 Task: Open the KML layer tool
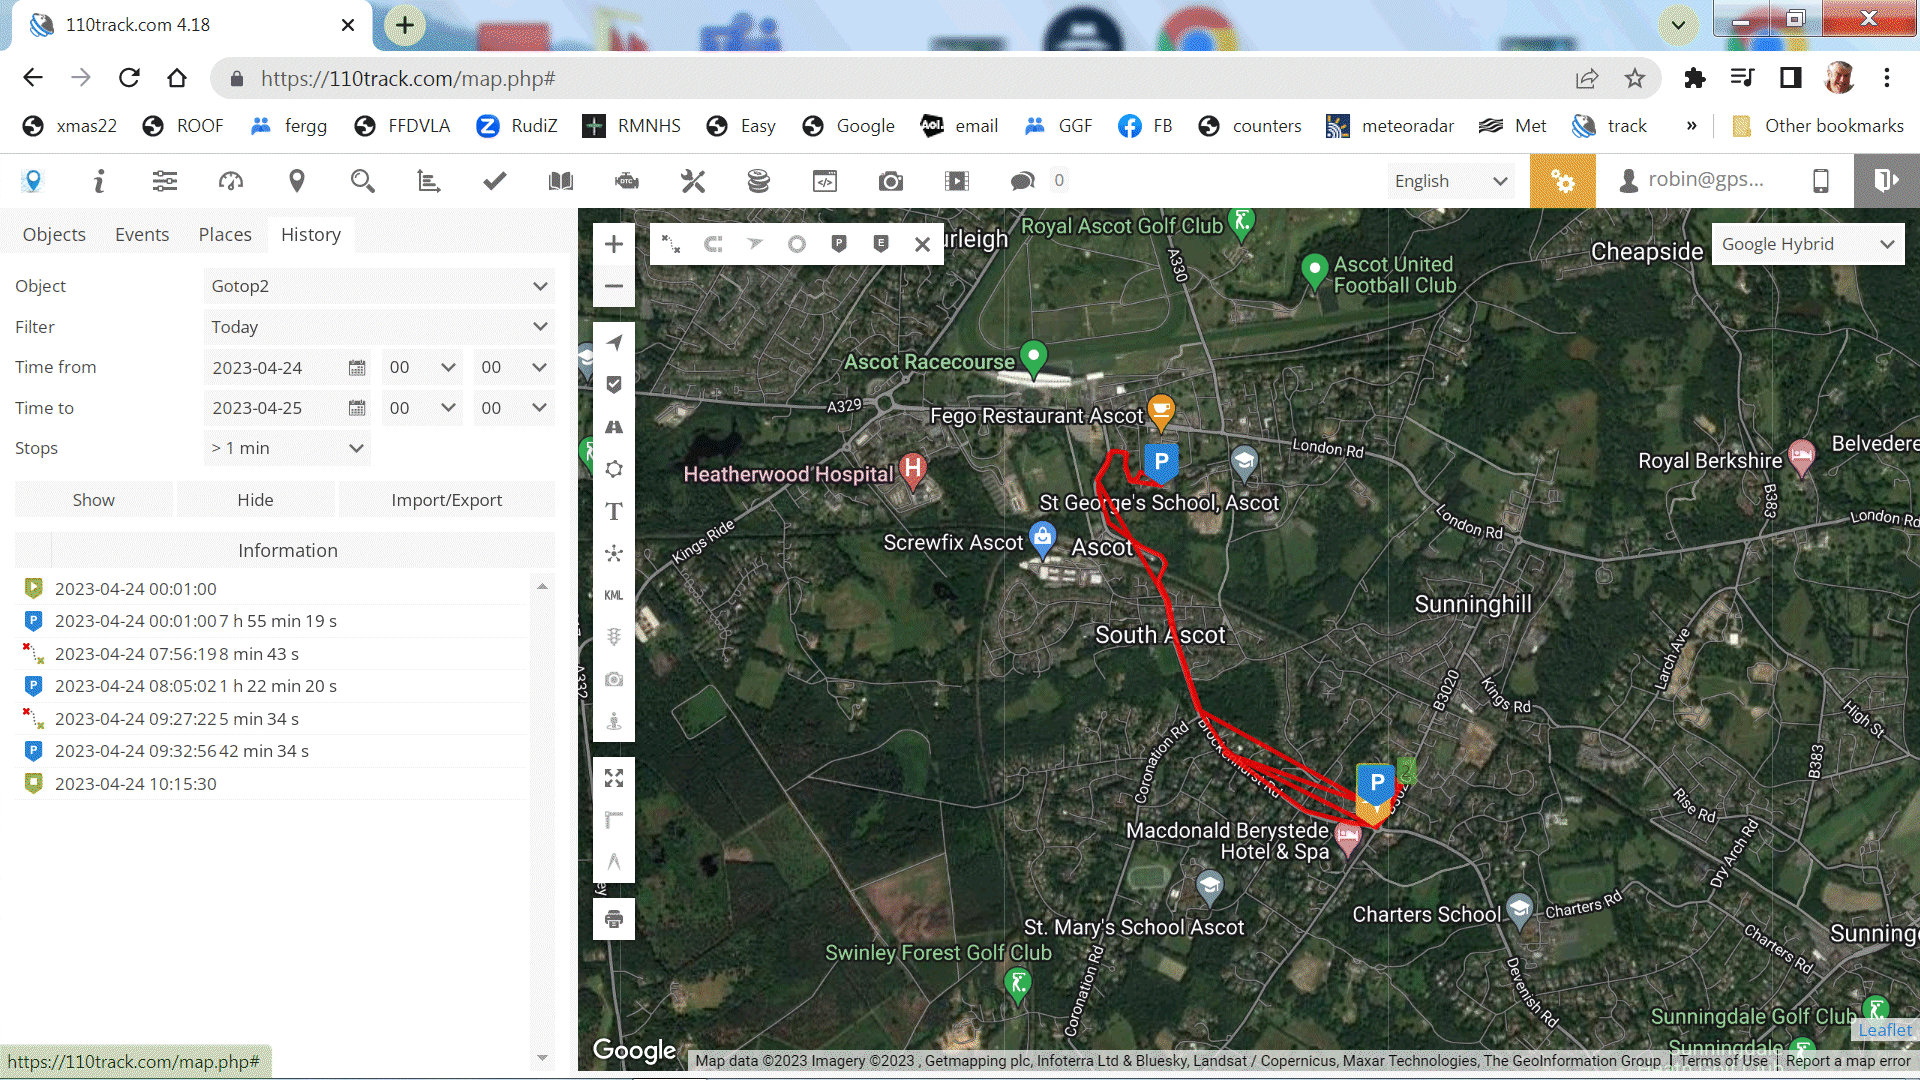click(x=614, y=595)
